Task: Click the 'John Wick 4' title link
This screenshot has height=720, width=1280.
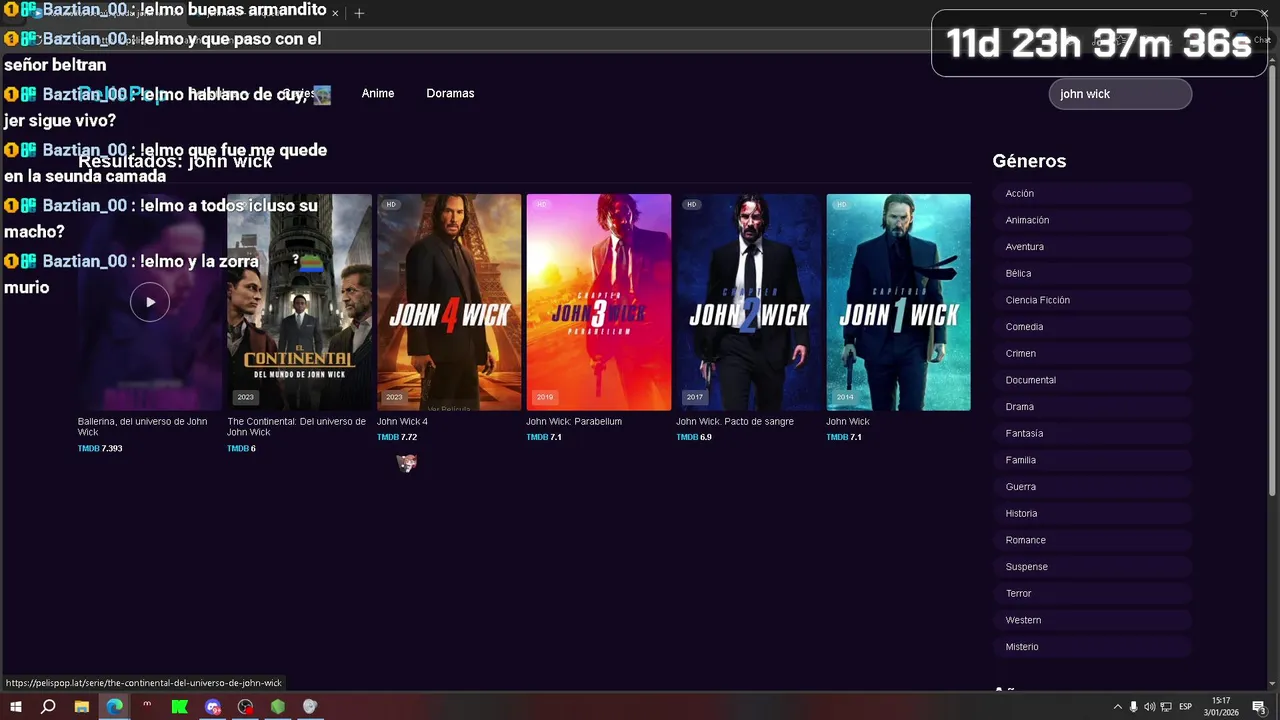Action: 402,422
